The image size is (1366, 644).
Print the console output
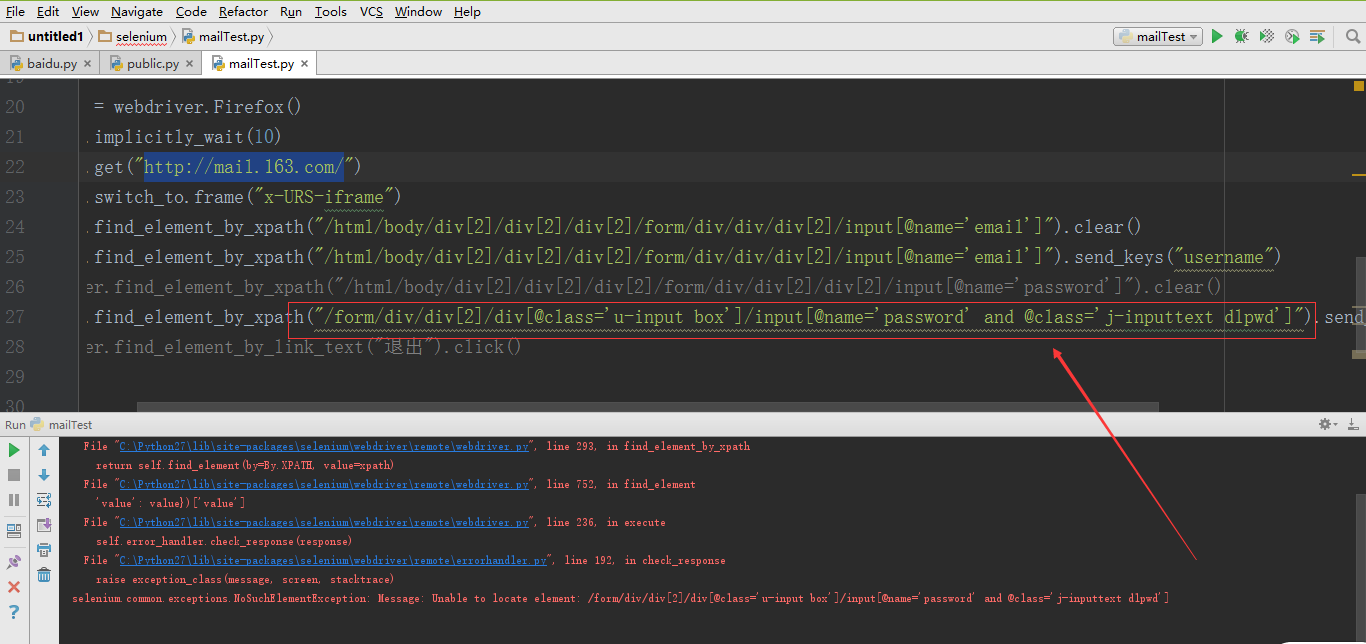[44, 549]
